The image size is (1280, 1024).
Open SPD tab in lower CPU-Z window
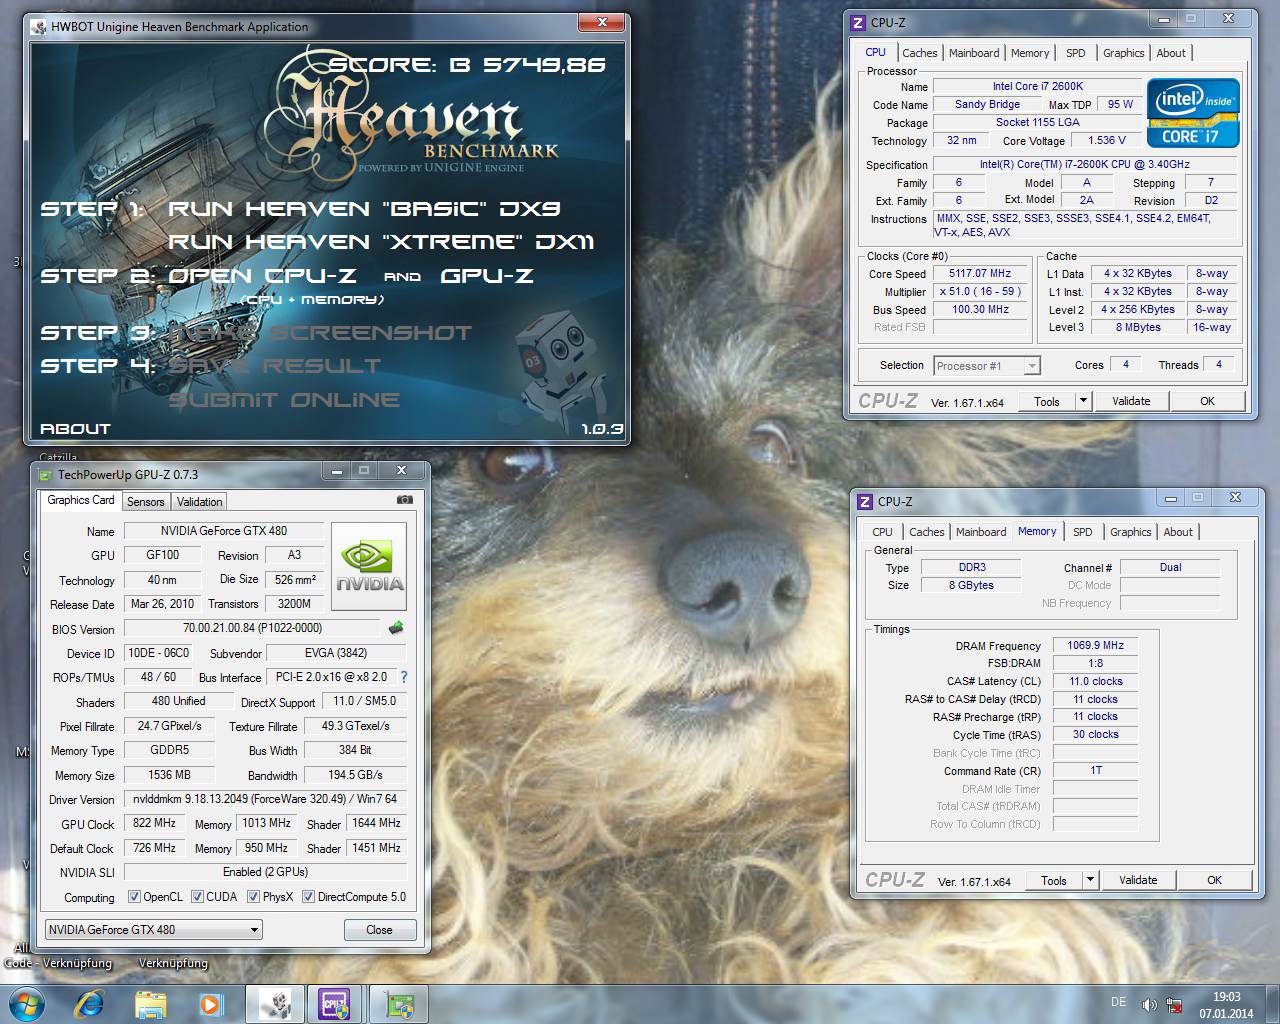(x=1083, y=533)
